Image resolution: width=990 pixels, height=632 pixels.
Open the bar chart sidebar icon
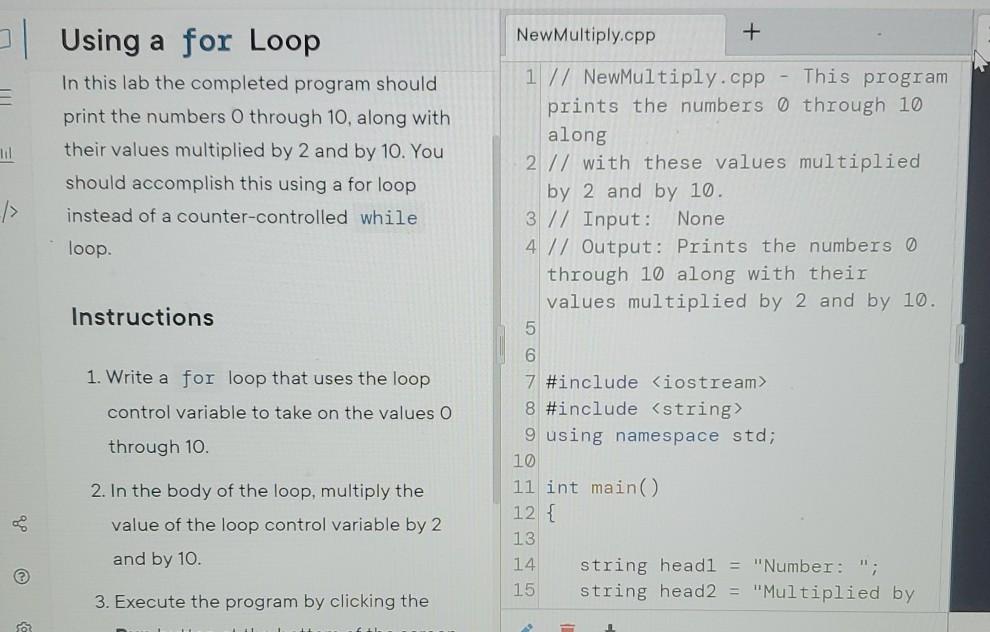[6, 154]
